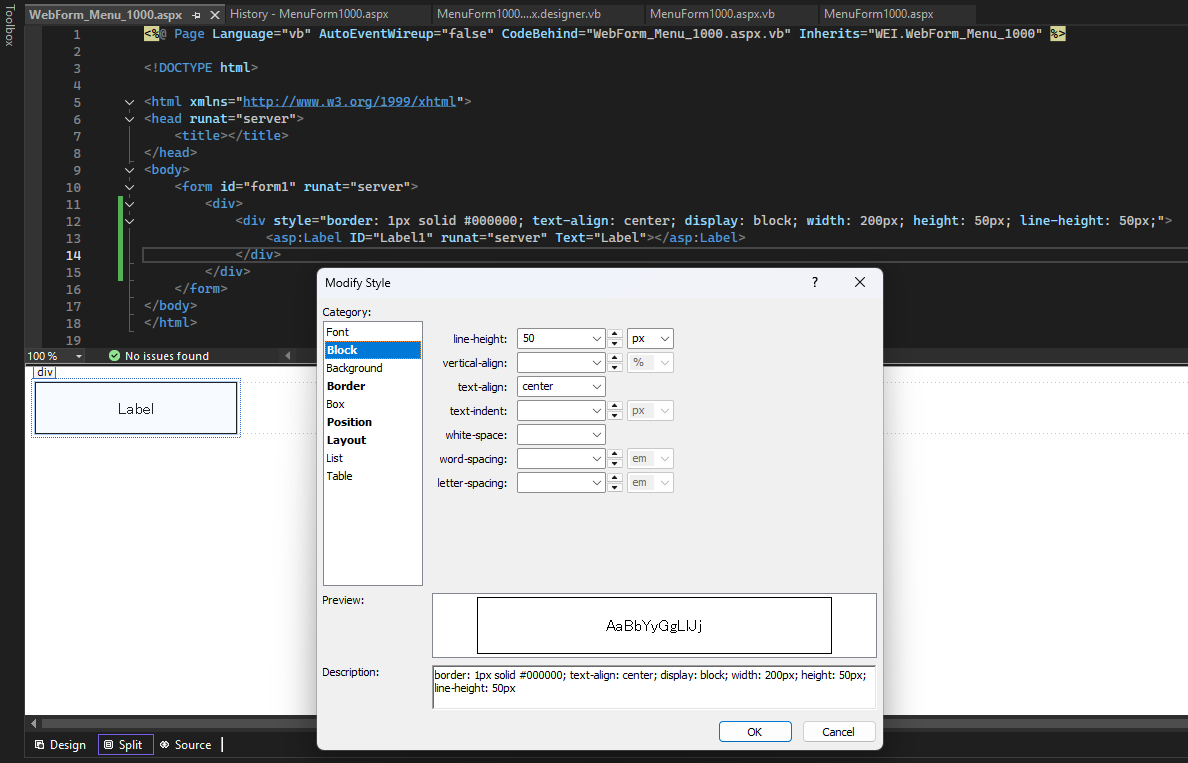Close the Modify Style dialog
Image resolution: width=1188 pixels, height=763 pixels.
click(860, 282)
